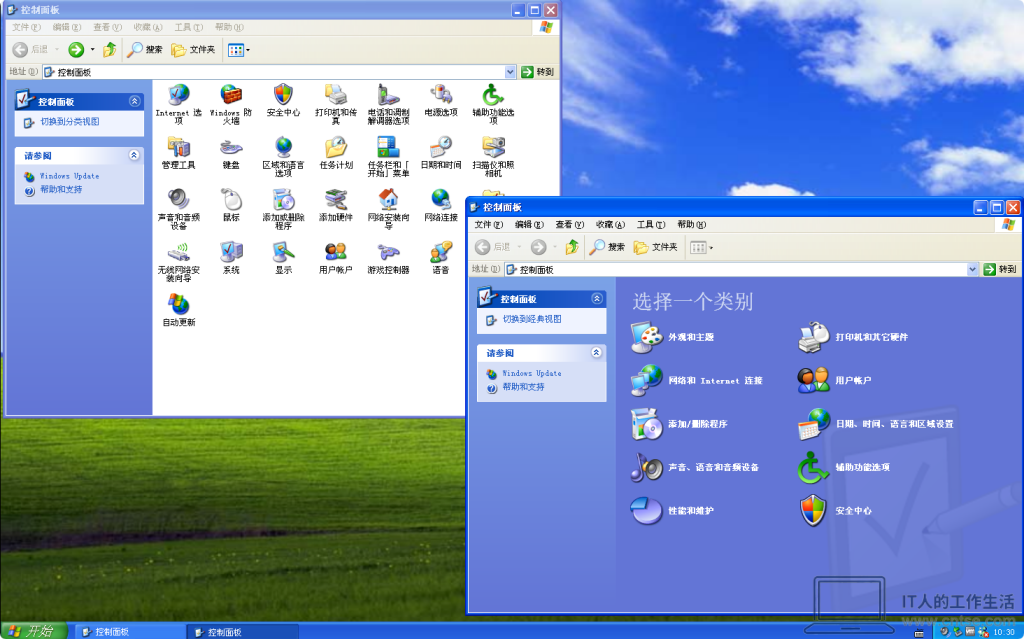This screenshot has width=1024, height=639.
Task: Collapse 请参阅 panel in front window
Action: (596, 352)
